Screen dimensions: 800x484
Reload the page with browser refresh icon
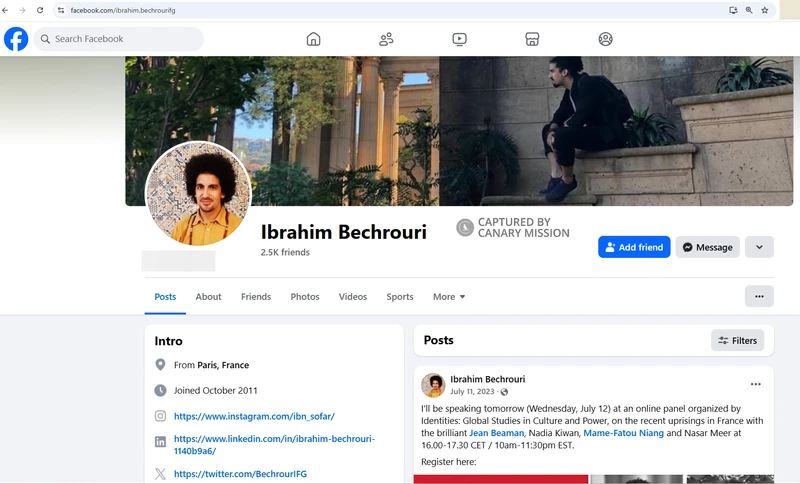coord(40,10)
